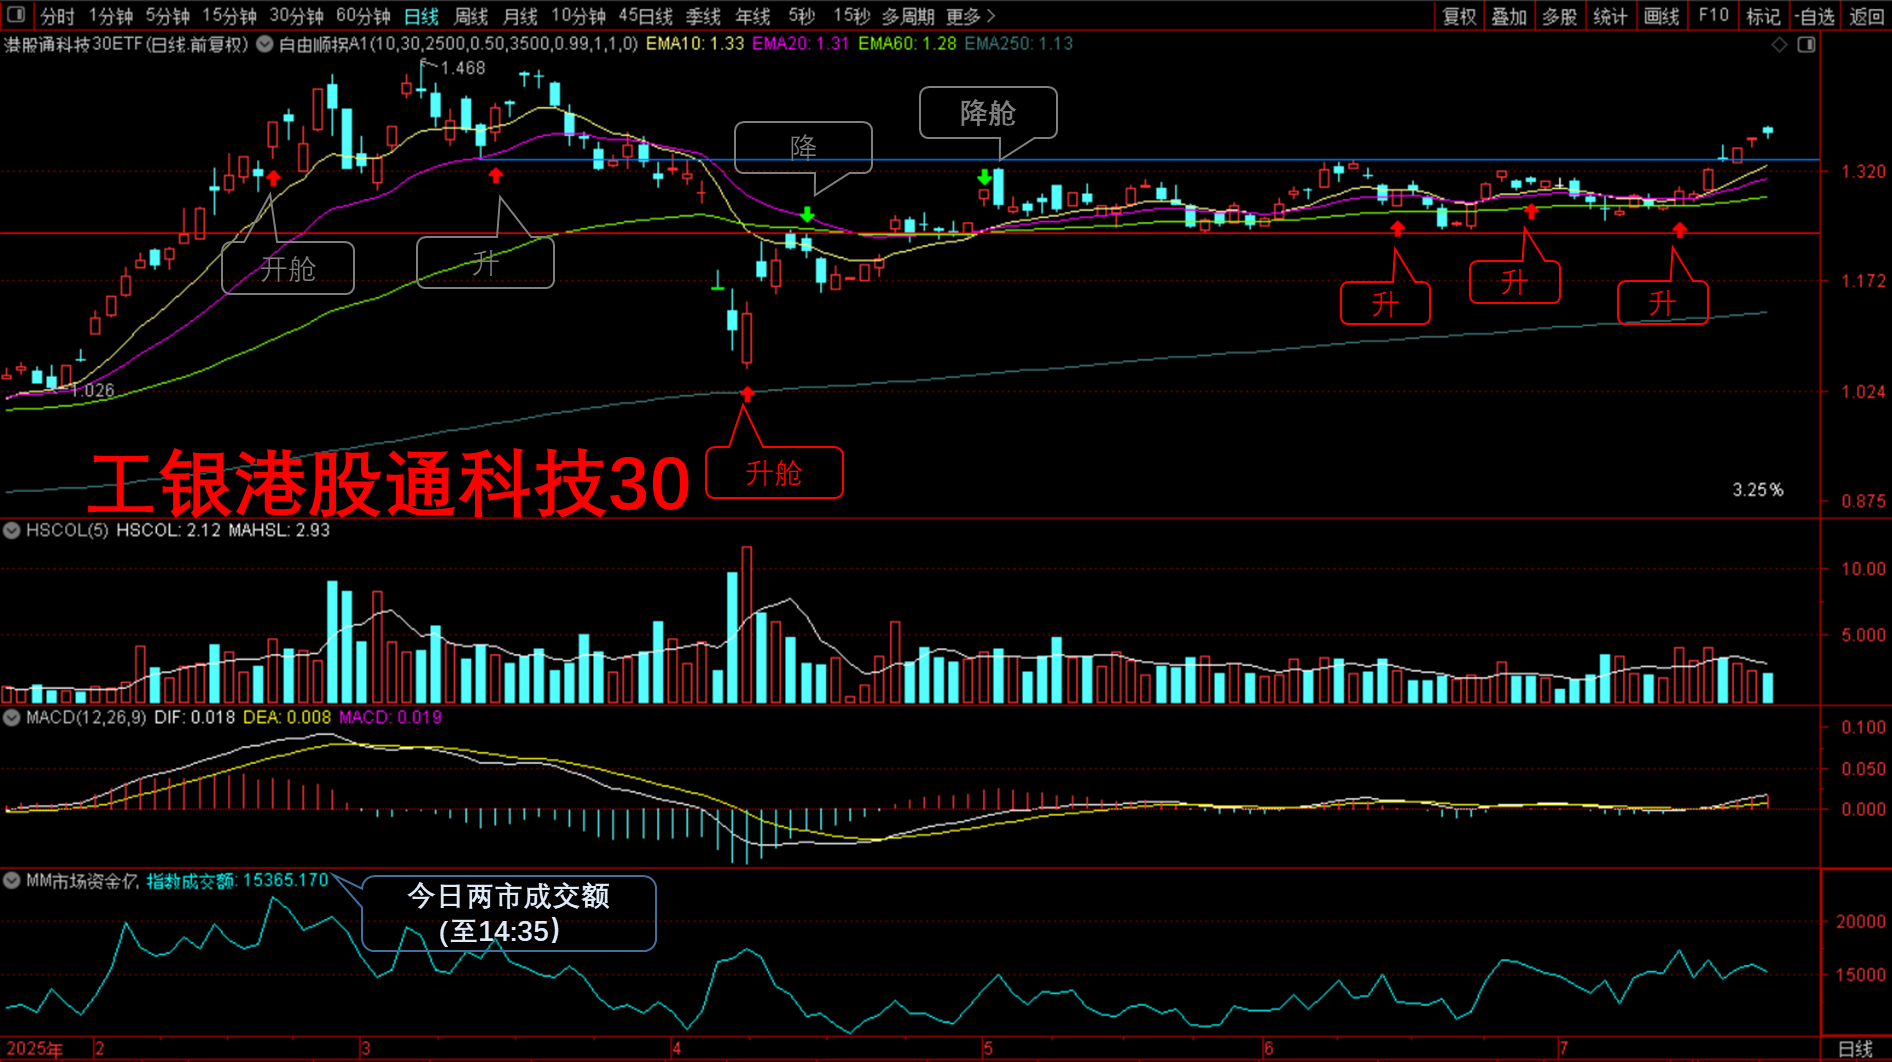Switch to the 月线 monthly chart
The image size is (1892, 1062).
pyautogui.click(x=519, y=16)
